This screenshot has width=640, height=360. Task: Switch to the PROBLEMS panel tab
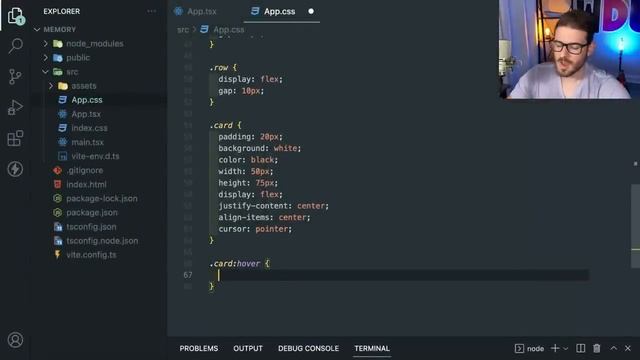point(199,349)
